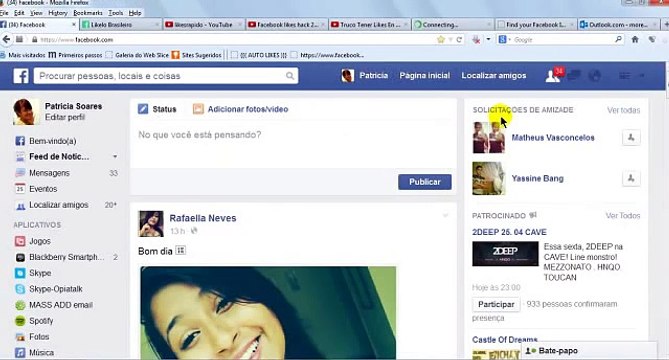Click the status box No que você está pensando

pyautogui.click(x=293, y=144)
